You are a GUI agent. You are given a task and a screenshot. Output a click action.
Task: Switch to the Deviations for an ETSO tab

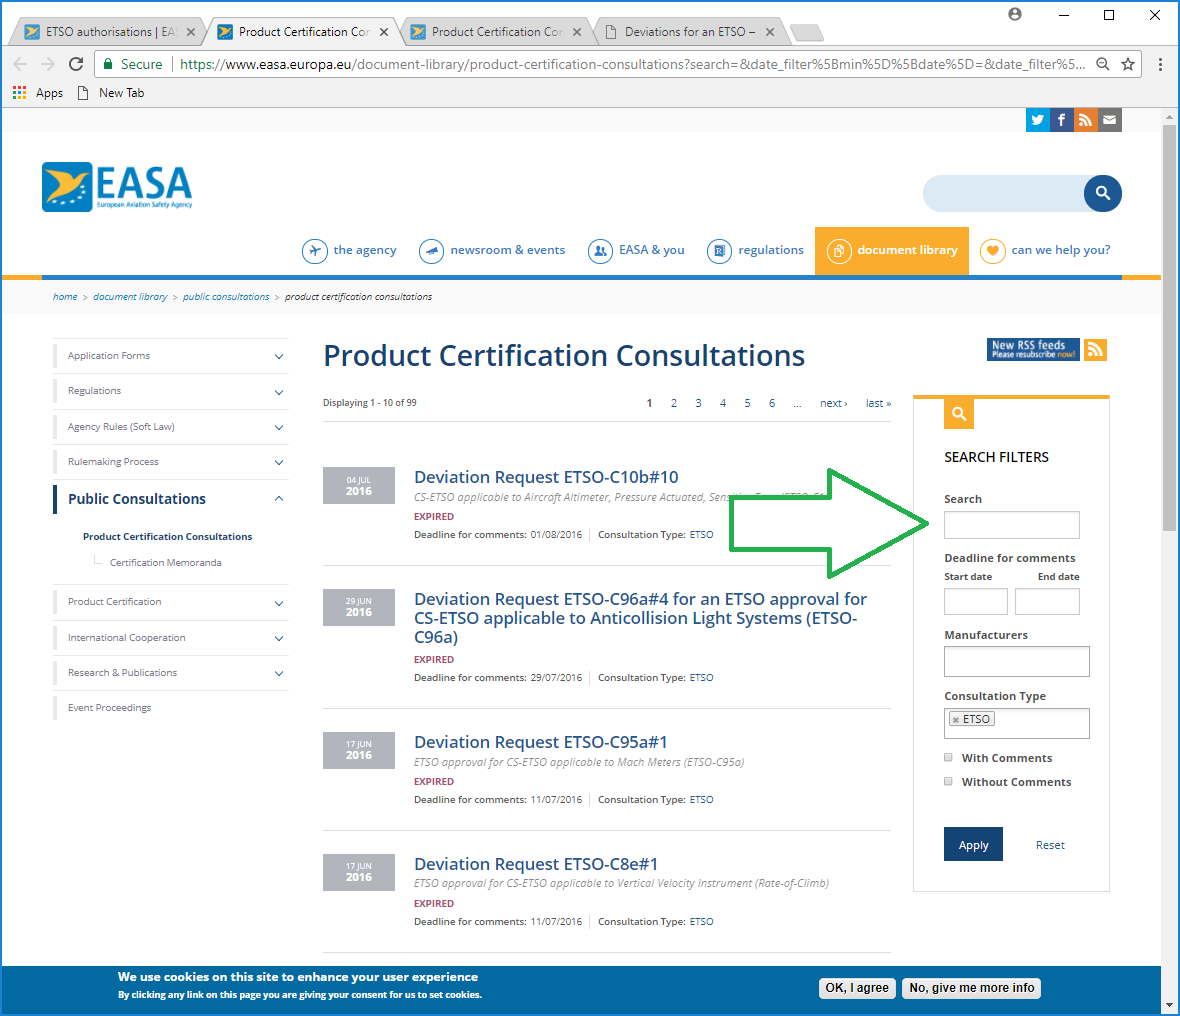tap(689, 32)
